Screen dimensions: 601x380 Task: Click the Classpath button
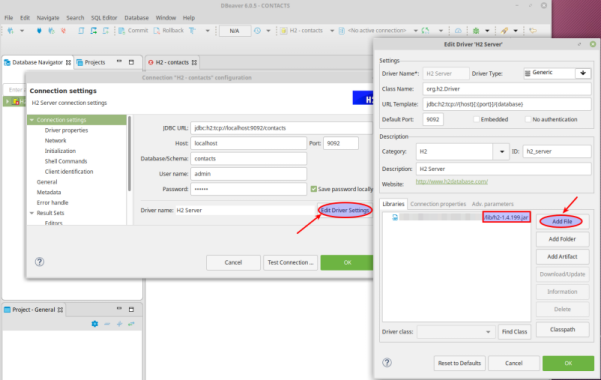[x=562, y=329]
